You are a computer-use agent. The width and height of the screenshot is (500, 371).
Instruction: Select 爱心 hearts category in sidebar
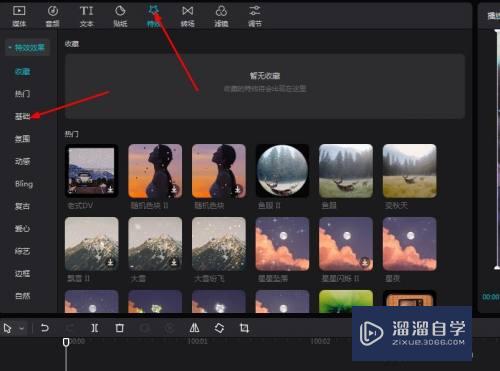pos(22,228)
